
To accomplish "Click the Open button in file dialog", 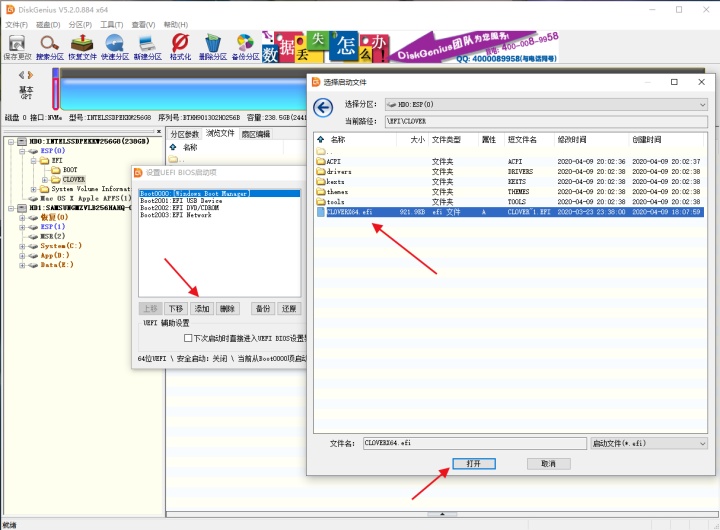I will (x=474, y=464).
